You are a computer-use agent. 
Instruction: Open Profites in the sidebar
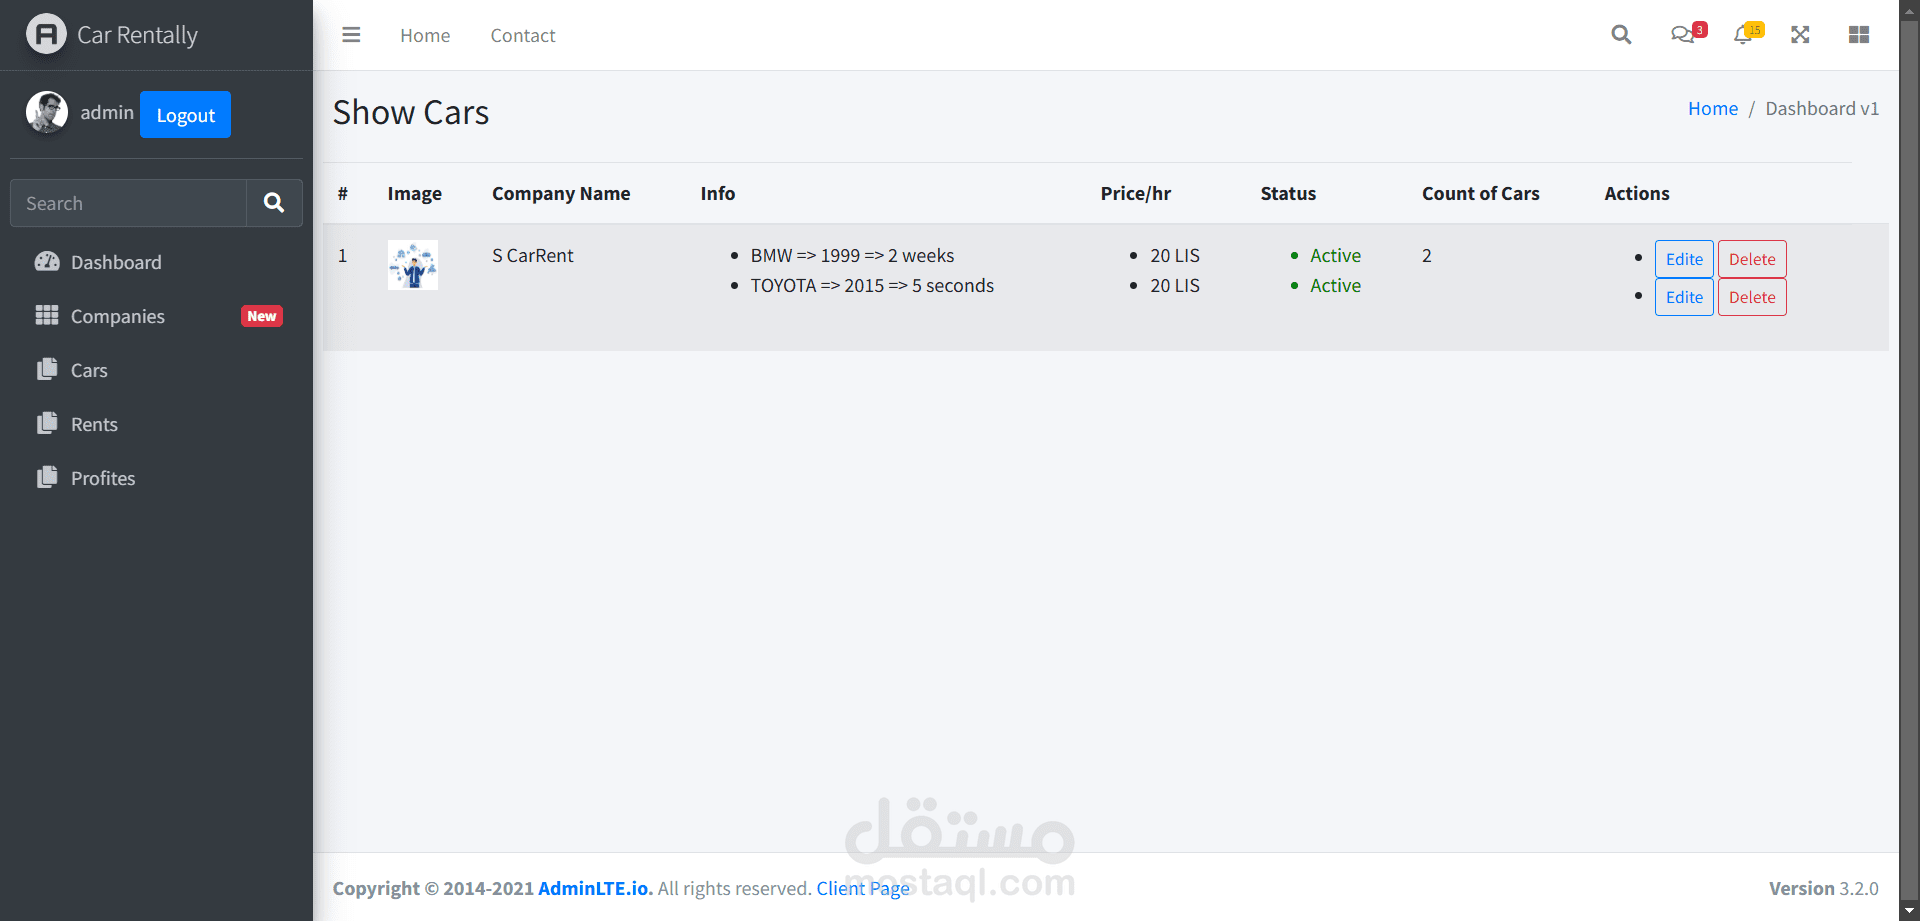click(156, 478)
